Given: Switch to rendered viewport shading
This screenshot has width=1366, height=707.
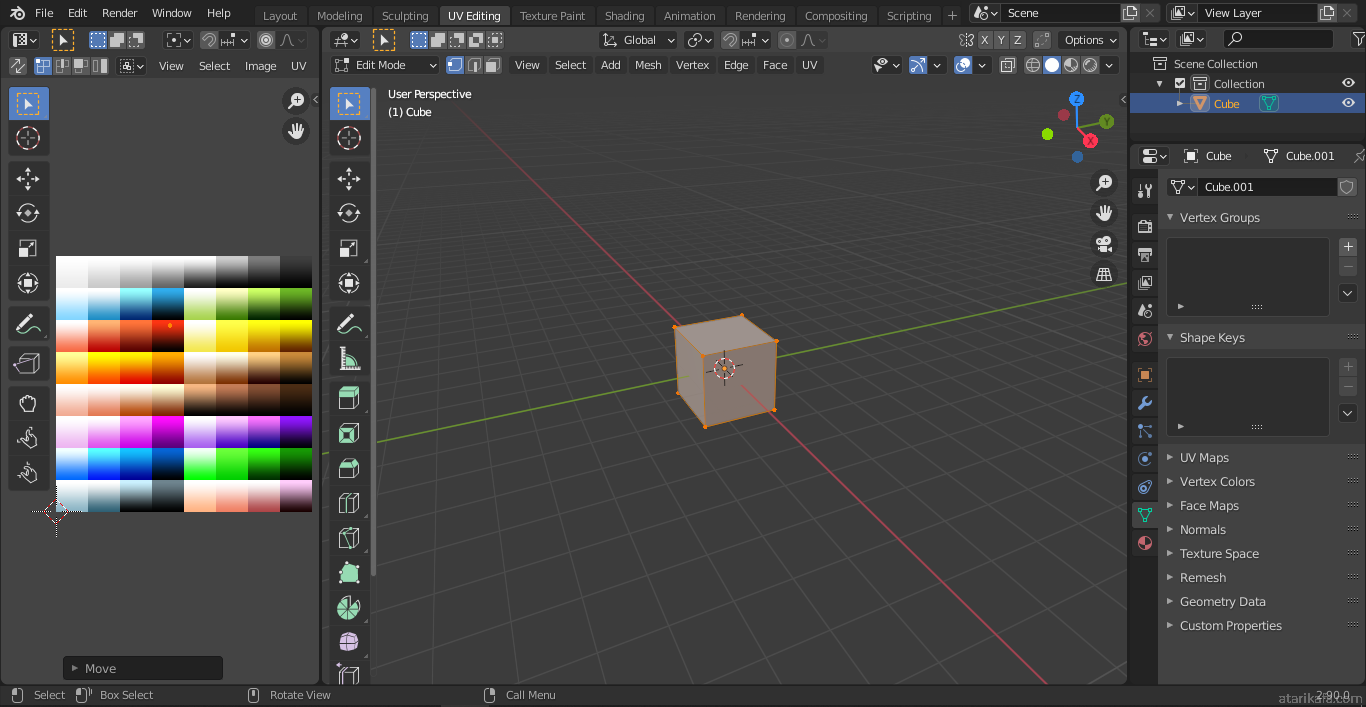Looking at the screenshot, I should [x=1090, y=65].
